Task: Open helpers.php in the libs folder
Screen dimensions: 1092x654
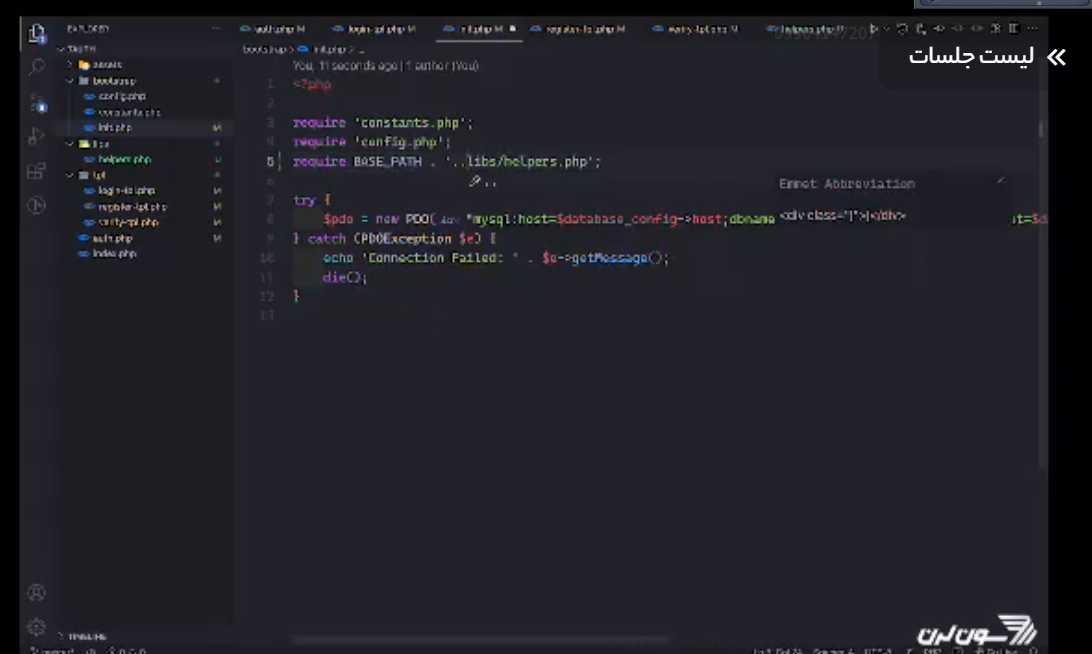Action: point(125,159)
